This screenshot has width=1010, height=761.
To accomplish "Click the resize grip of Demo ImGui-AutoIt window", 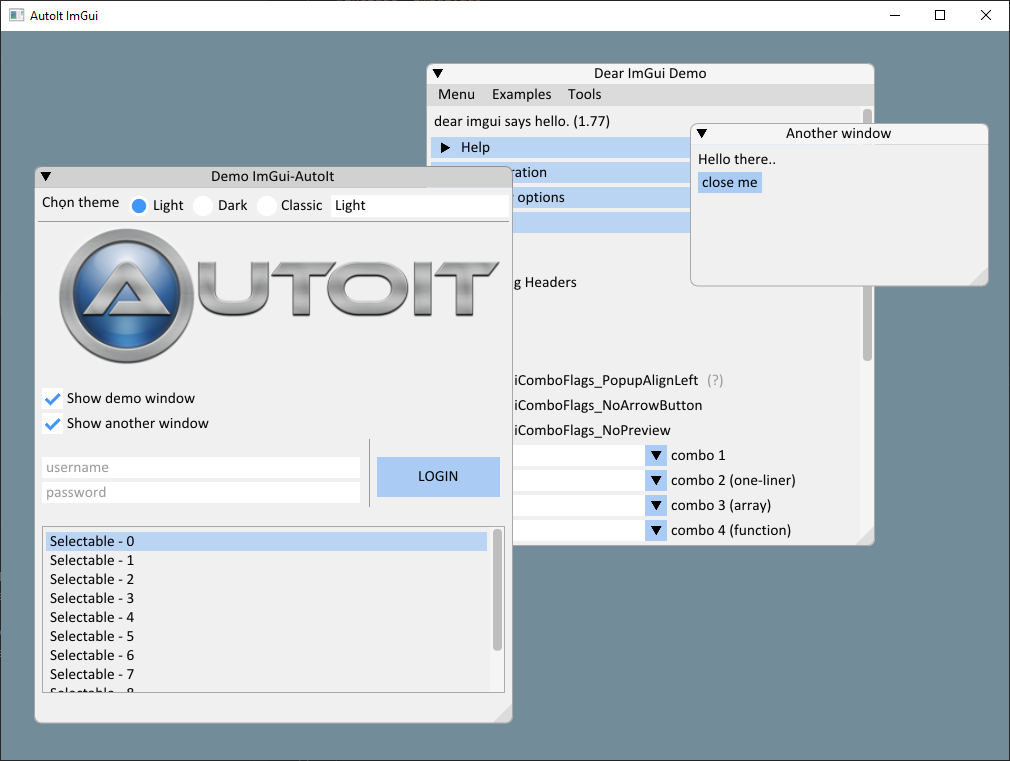I will [x=503, y=713].
